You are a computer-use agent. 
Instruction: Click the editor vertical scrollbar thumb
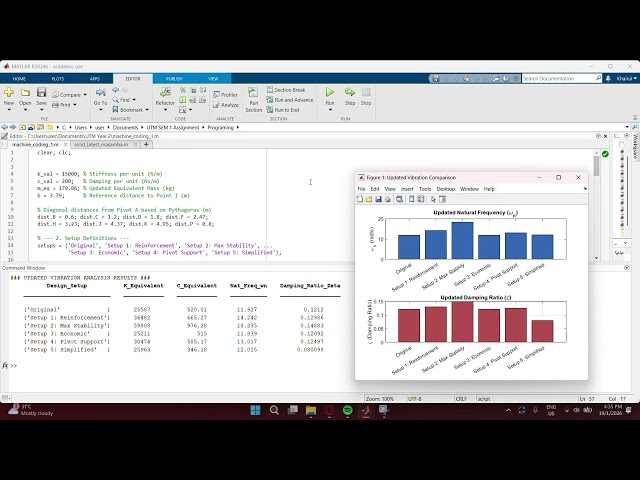(596, 166)
